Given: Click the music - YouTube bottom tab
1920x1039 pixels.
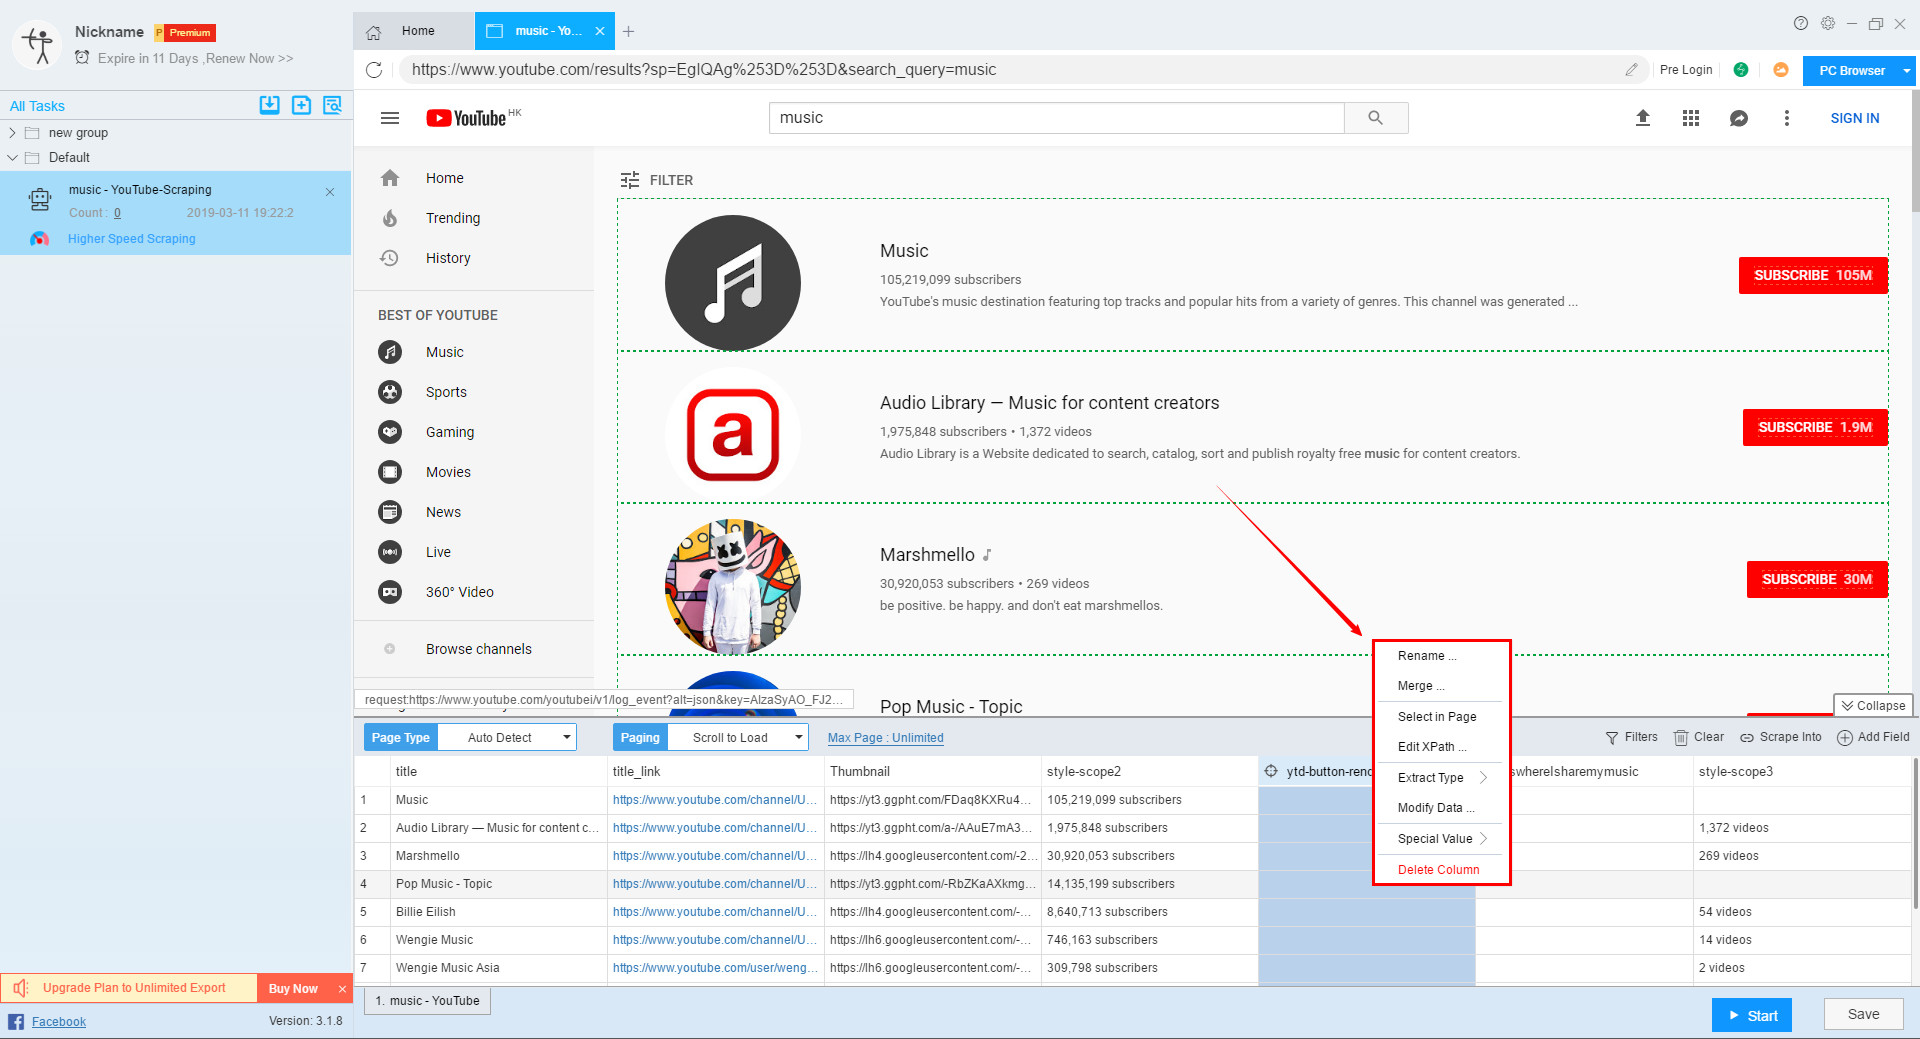Looking at the screenshot, I should tap(427, 1001).
